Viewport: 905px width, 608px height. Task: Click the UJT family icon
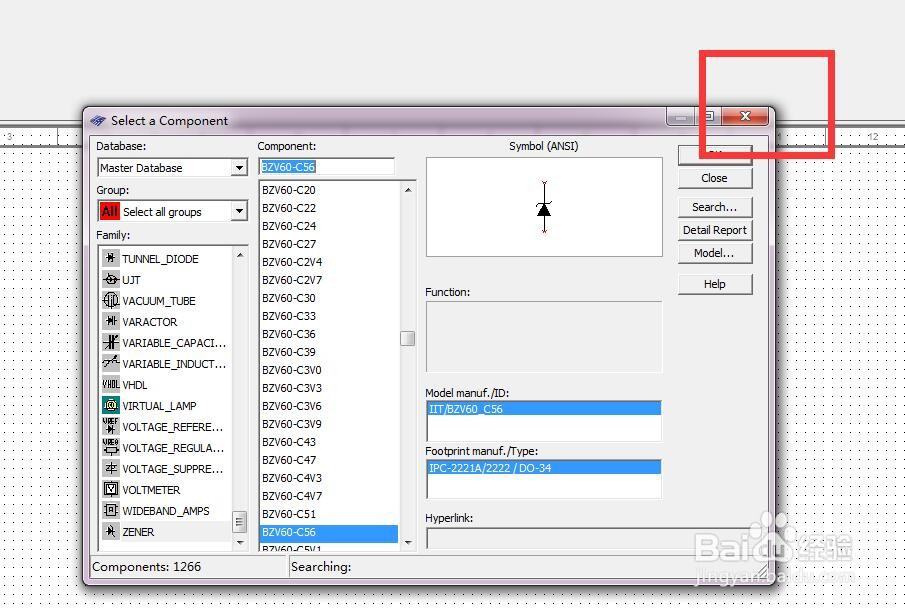click(111, 279)
